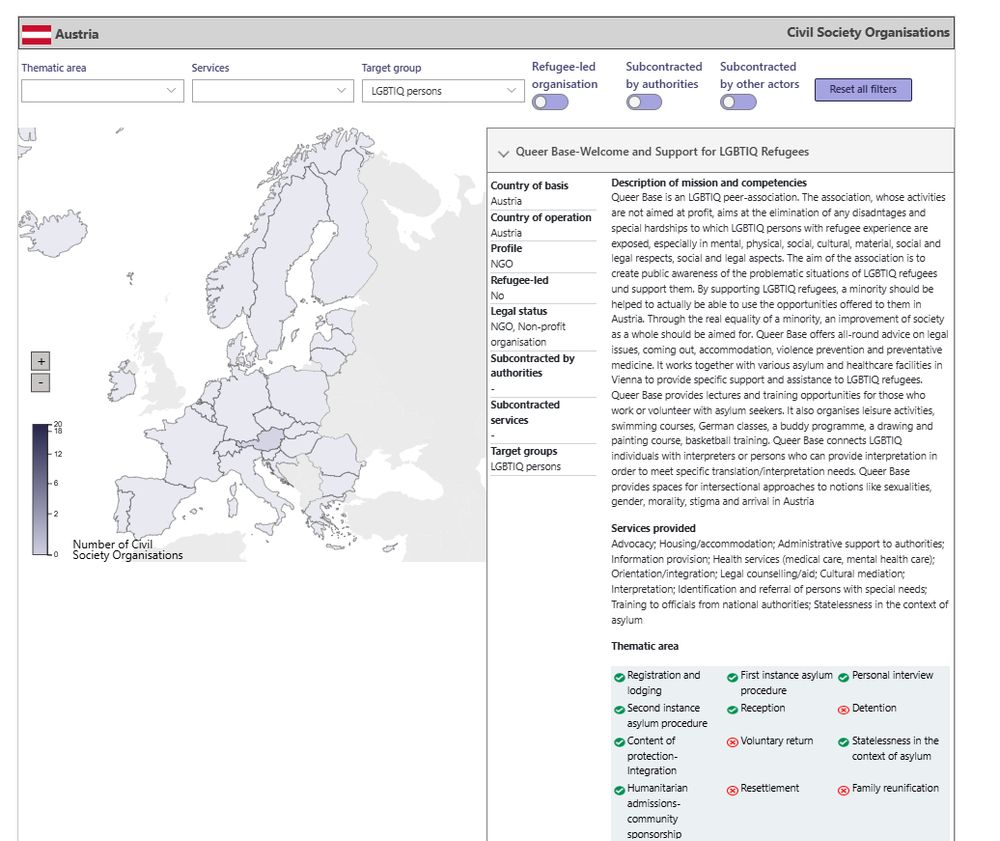Click Description of mission and competencies heading
1000x841 pixels.
point(709,183)
